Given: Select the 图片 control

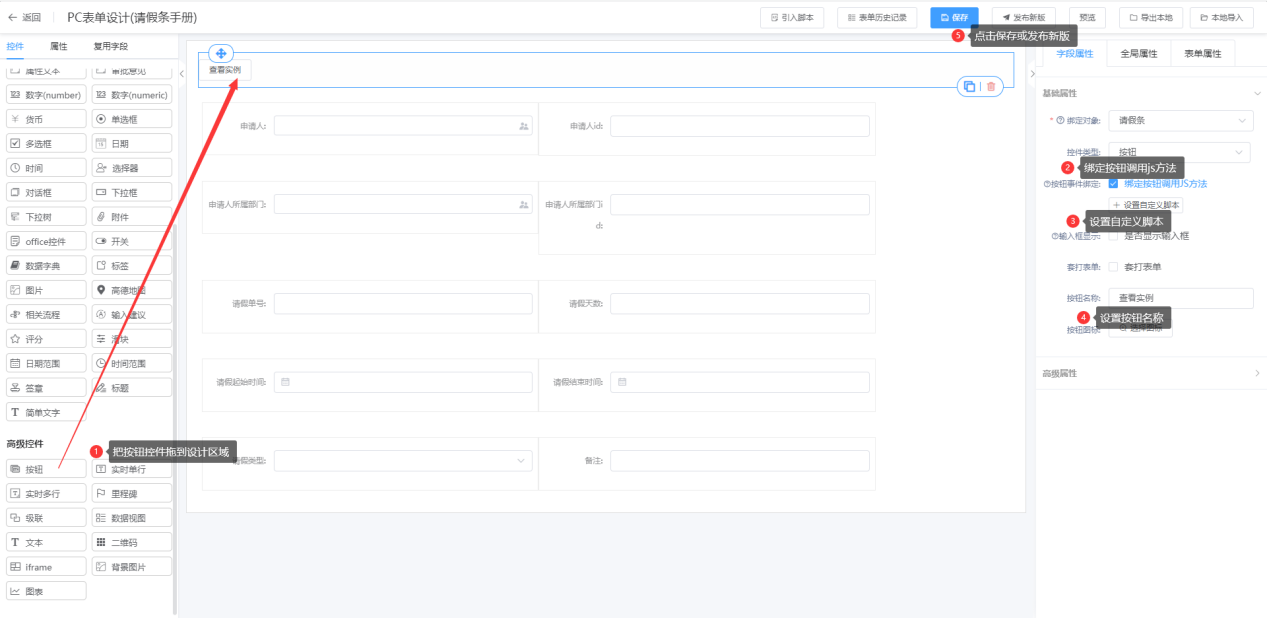Looking at the screenshot, I should coord(46,290).
